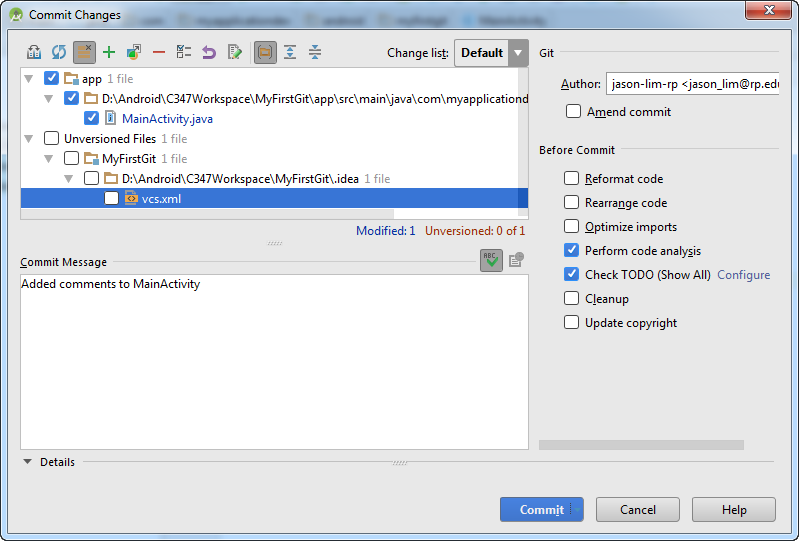Click the purple Revert arrow icon
The image size is (800, 542).
click(x=209, y=53)
